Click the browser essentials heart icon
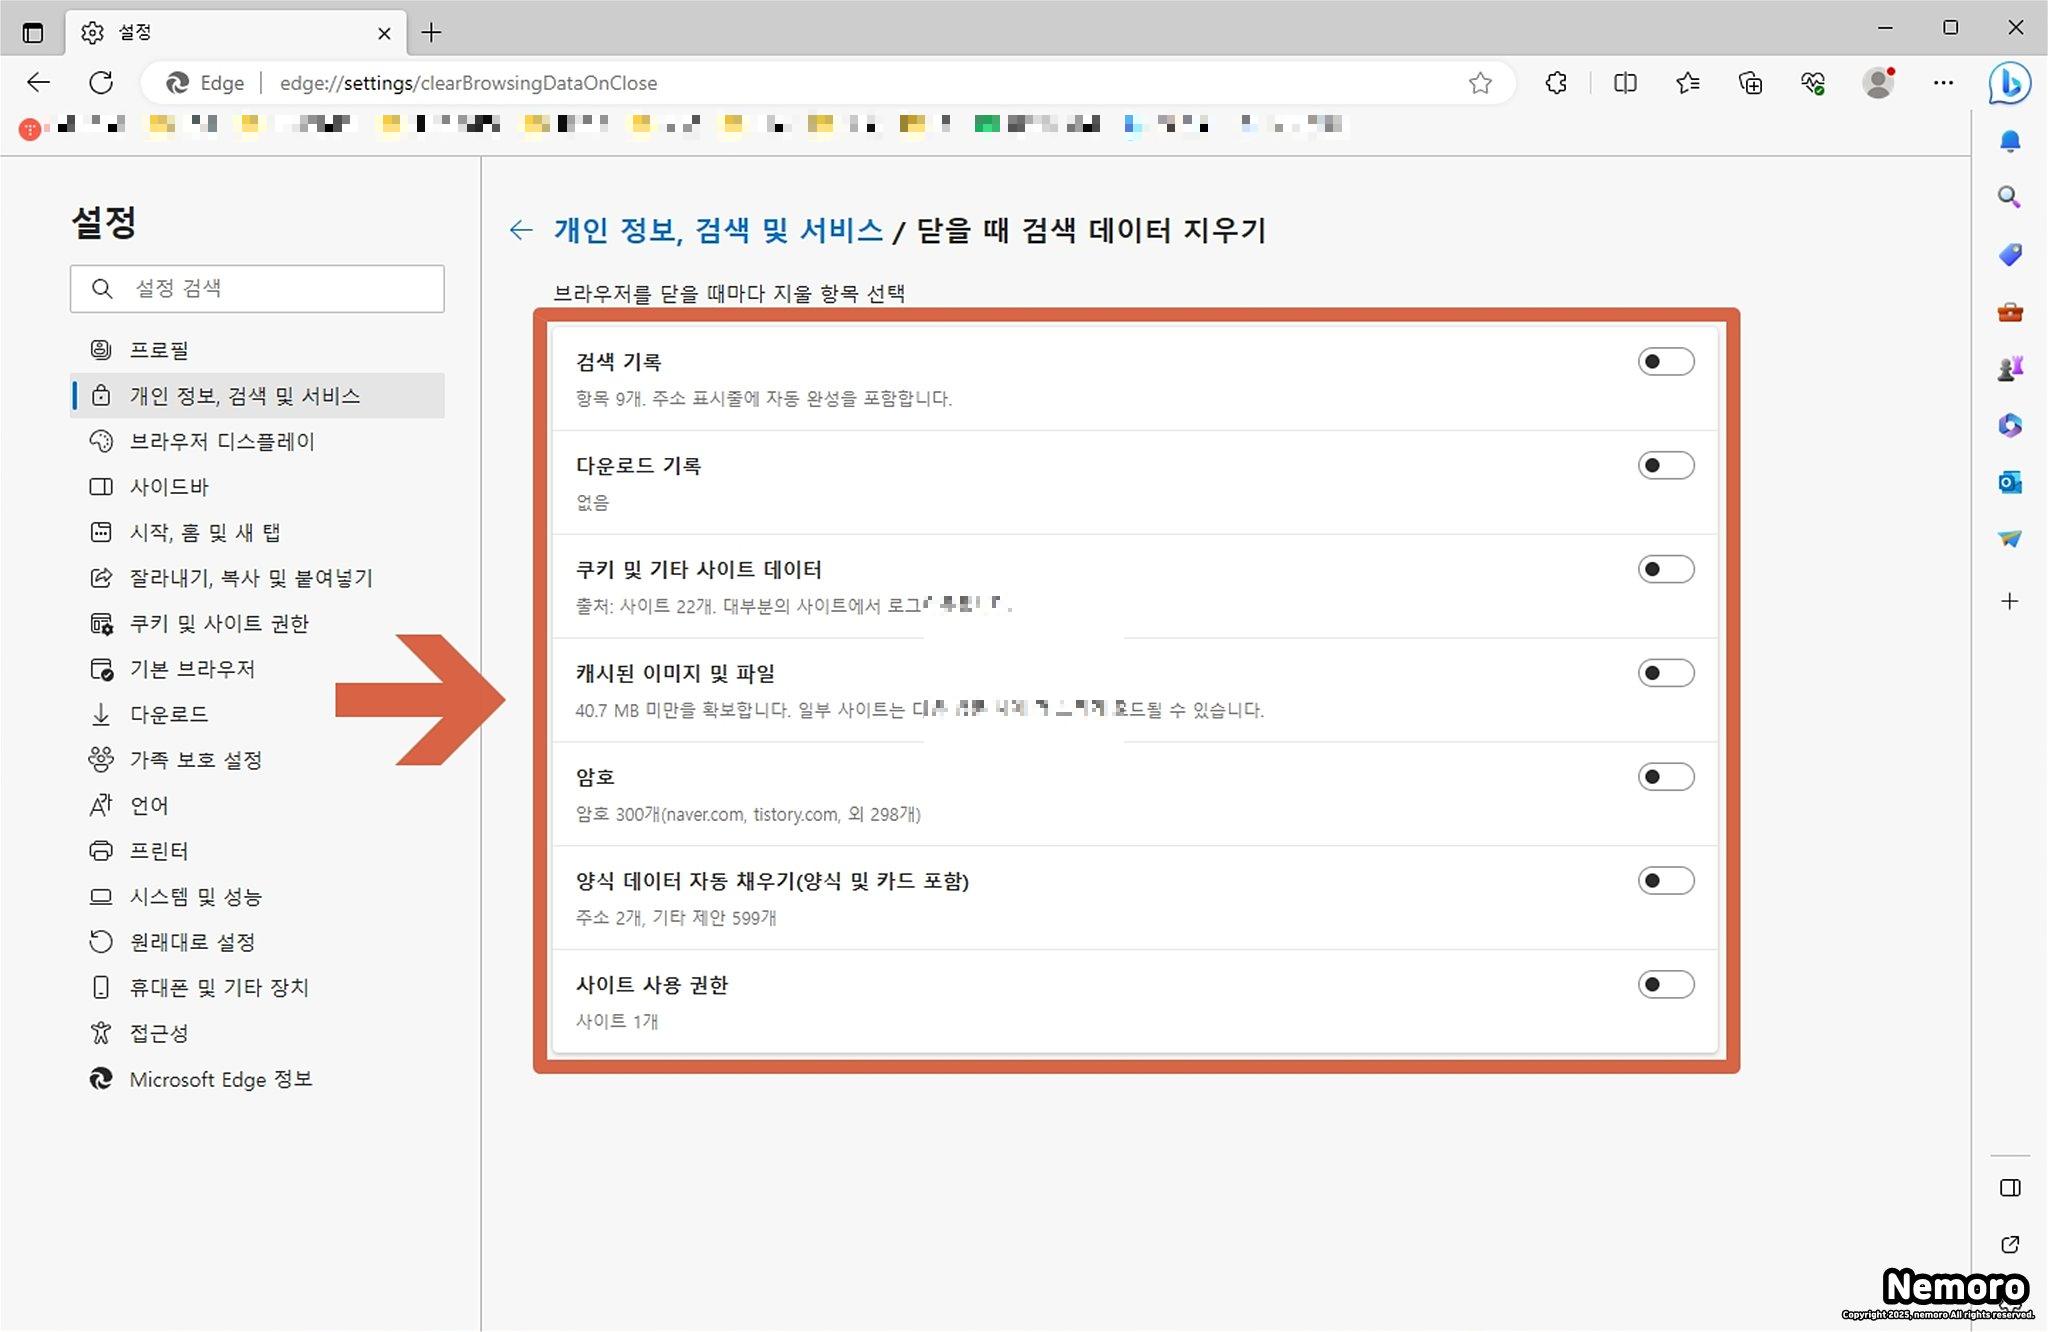This screenshot has width=2048, height=1332. [x=1813, y=83]
